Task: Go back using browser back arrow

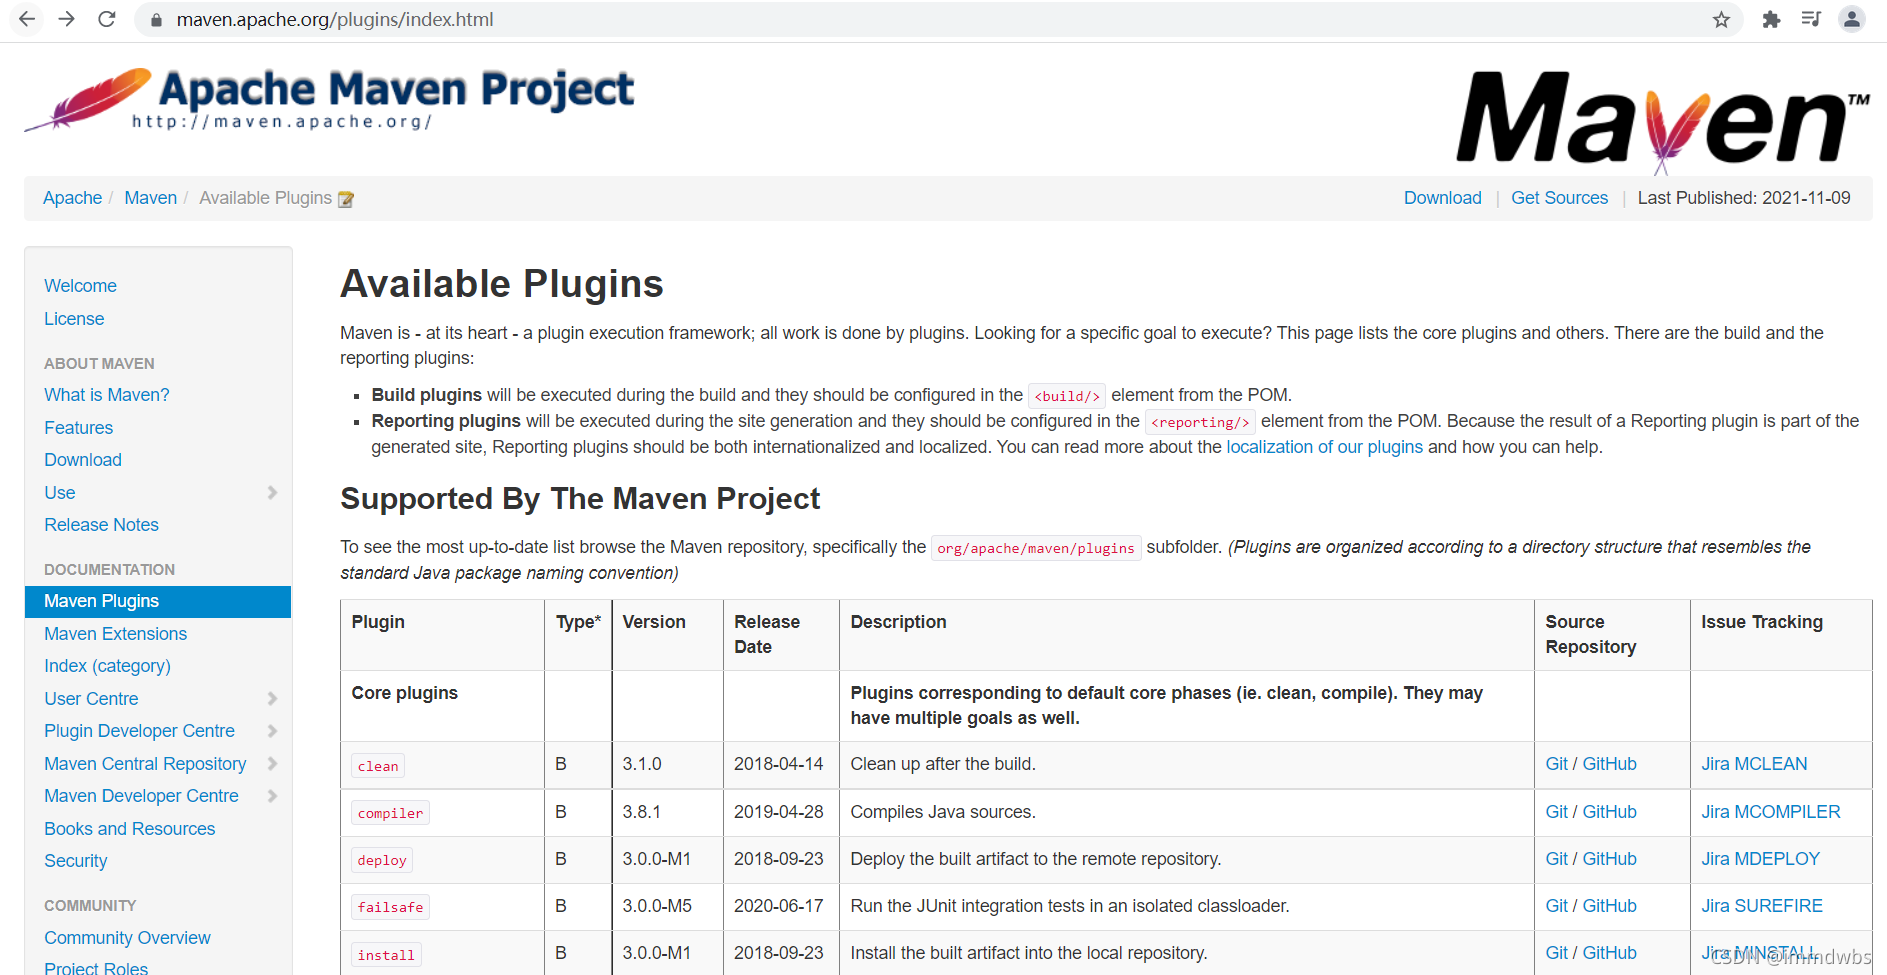Action: [x=27, y=19]
